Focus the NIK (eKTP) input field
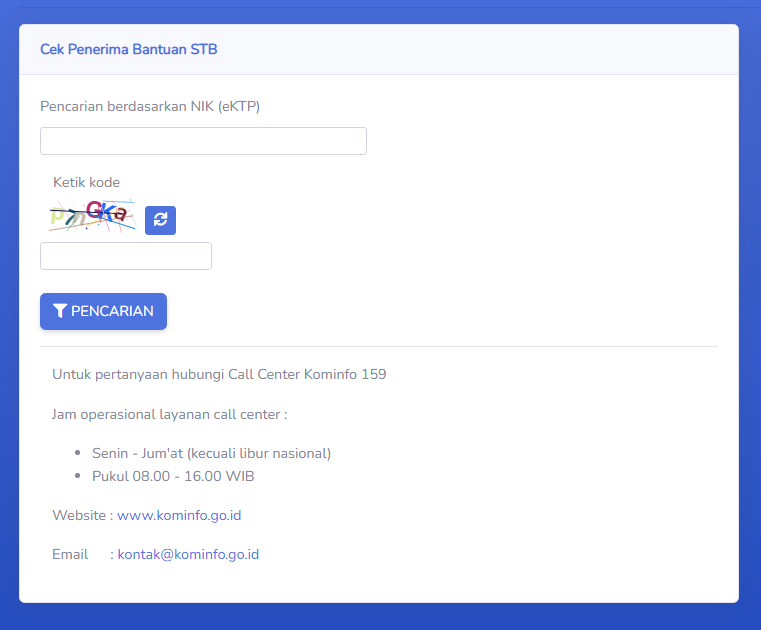The image size is (761, 630). pos(203,141)
